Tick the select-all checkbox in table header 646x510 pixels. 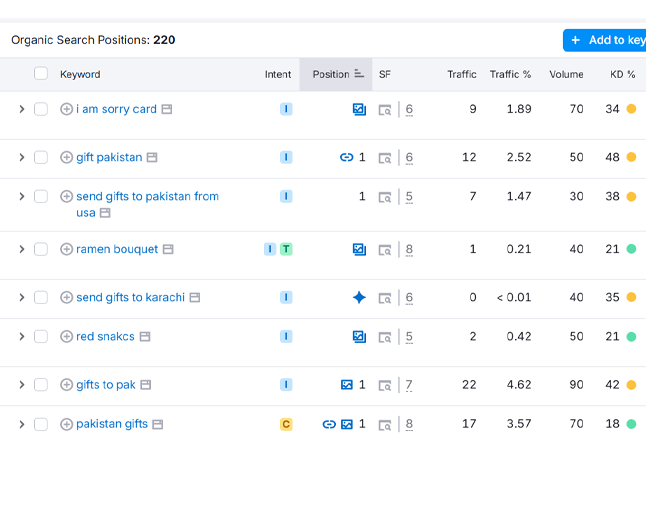[x=41, y=74]
